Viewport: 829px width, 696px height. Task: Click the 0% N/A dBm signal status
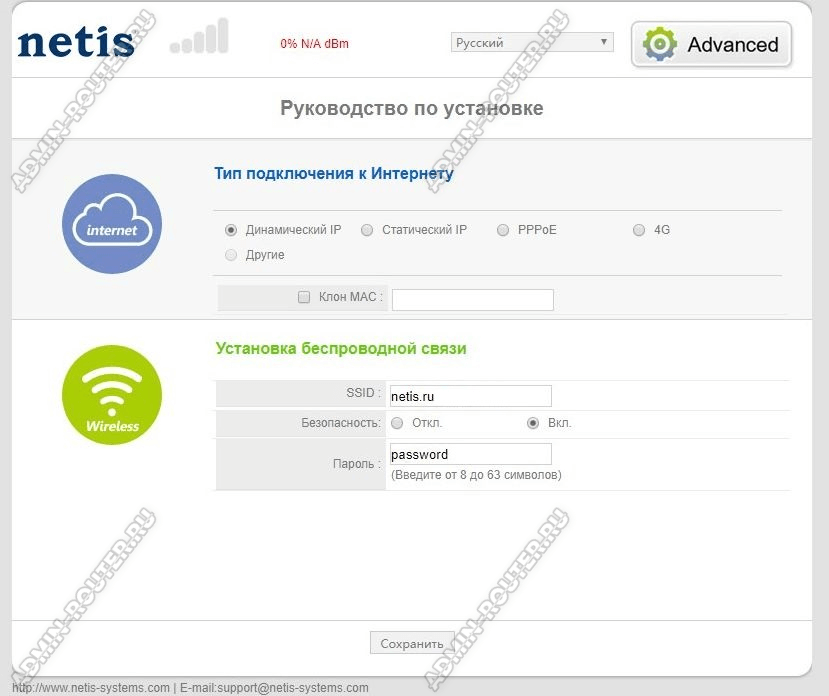[314, 44]
